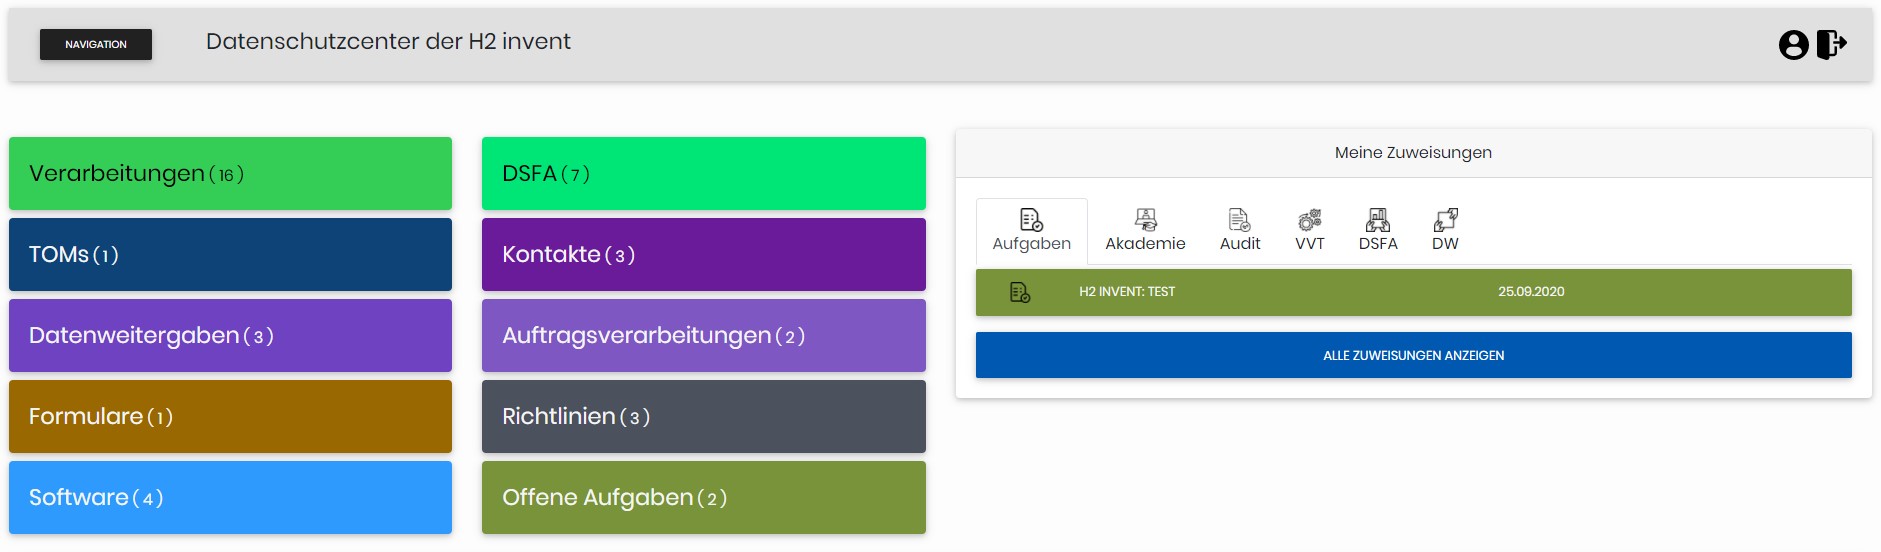Open the Formulare (1) tile
Image resolution: width=1881 pixels, height=552 pixels.
point(230,416)
